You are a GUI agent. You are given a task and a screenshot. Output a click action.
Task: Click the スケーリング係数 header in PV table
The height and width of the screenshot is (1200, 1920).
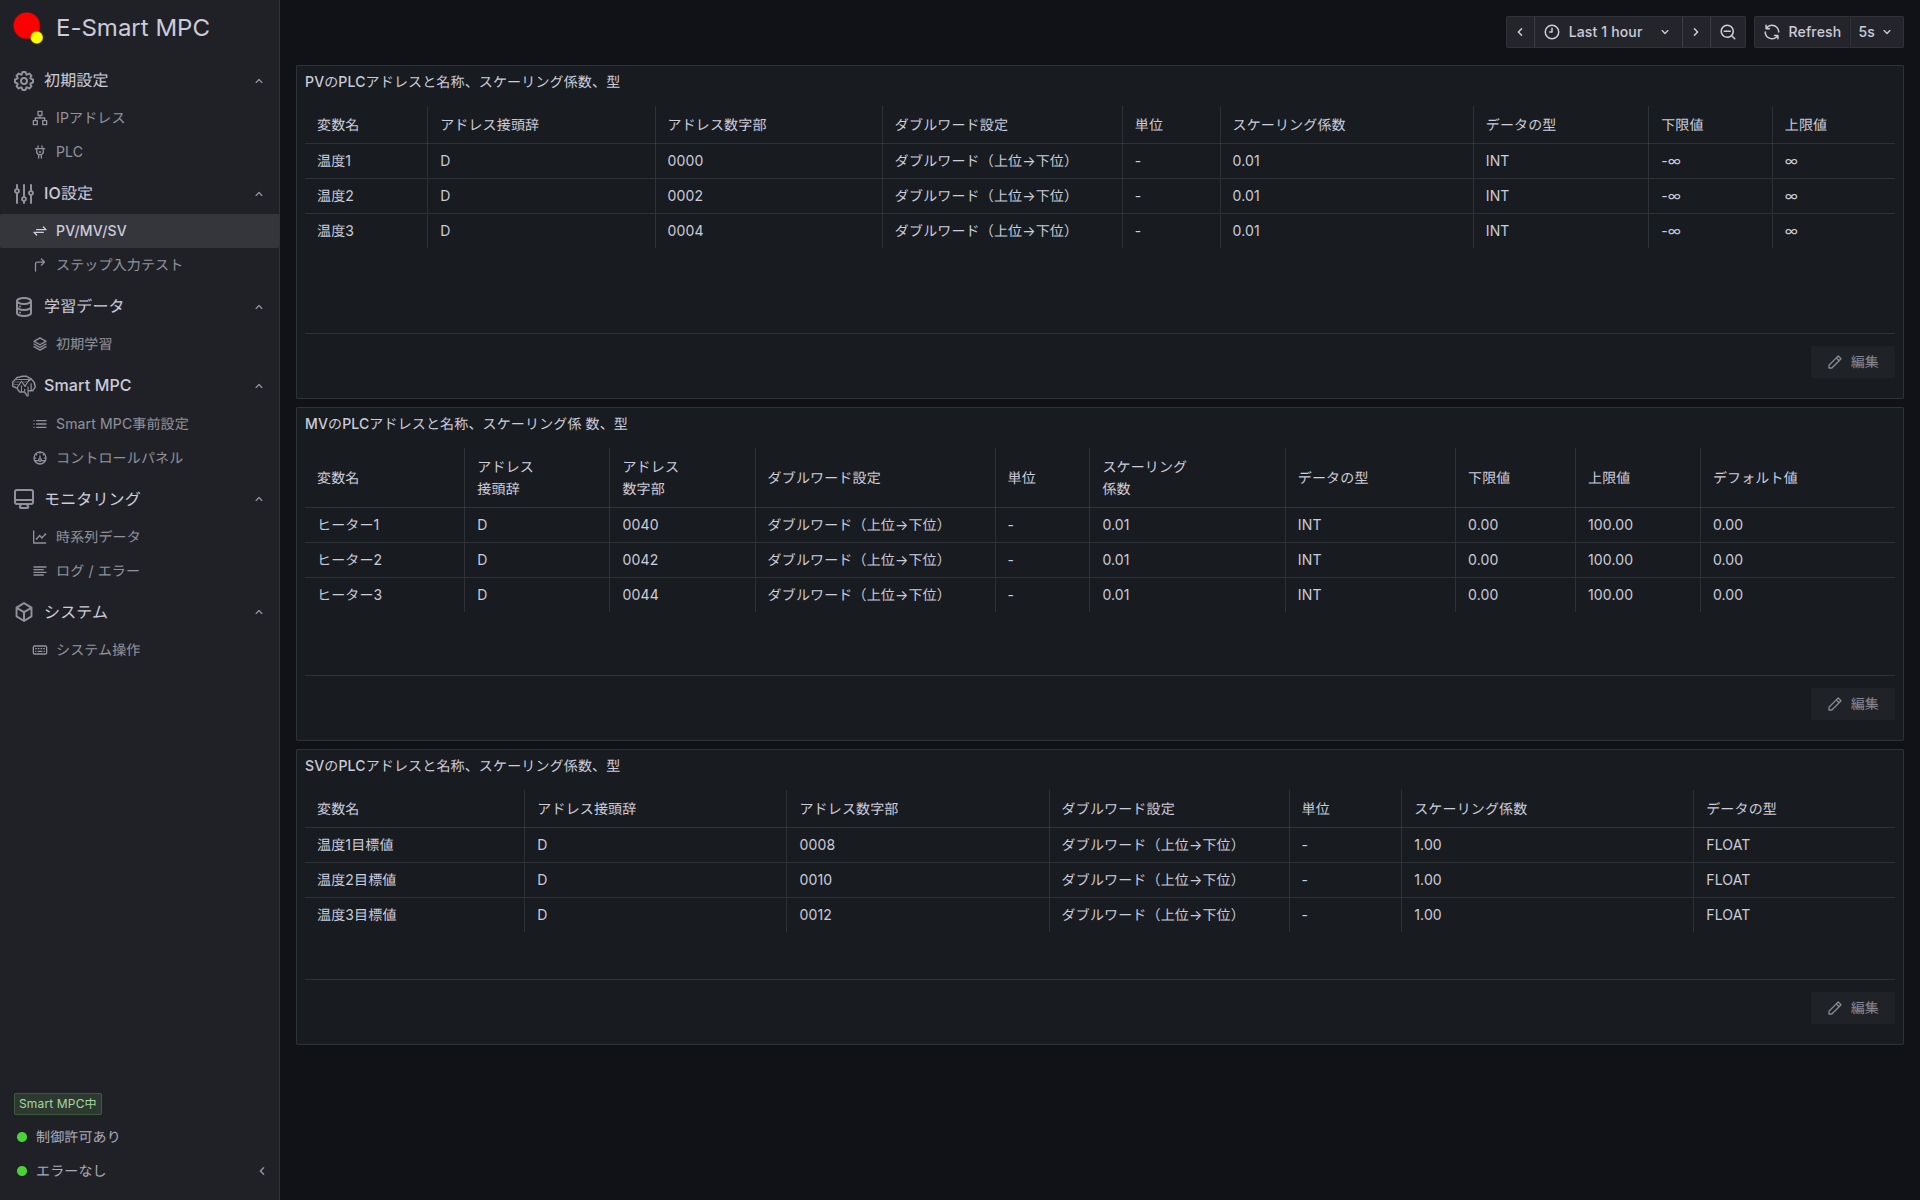pyautogui.click(x=1289, y=125)
